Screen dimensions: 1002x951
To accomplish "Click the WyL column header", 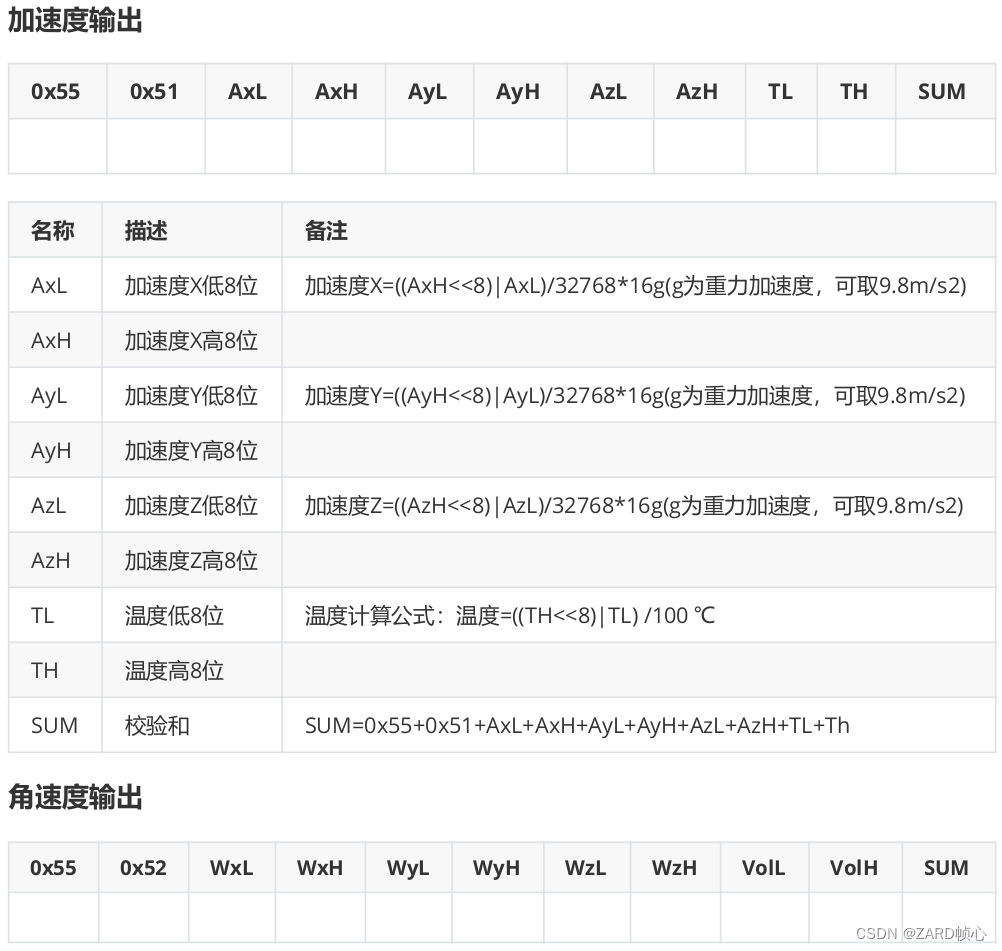I will coord(408,867).
